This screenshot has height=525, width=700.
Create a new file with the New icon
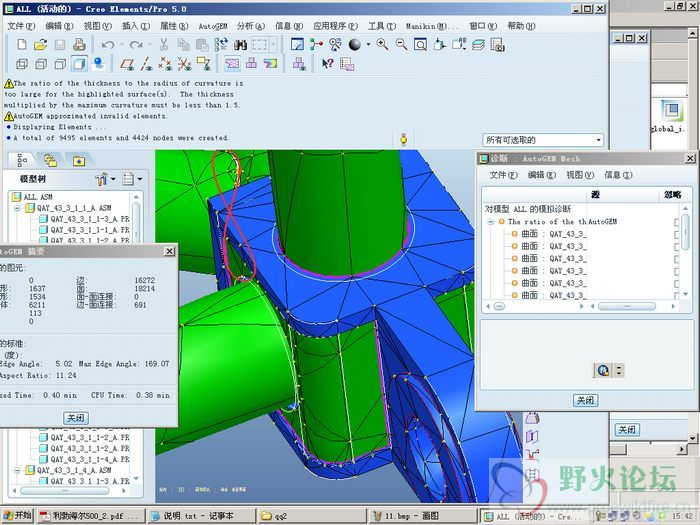(x=22, y=44)
